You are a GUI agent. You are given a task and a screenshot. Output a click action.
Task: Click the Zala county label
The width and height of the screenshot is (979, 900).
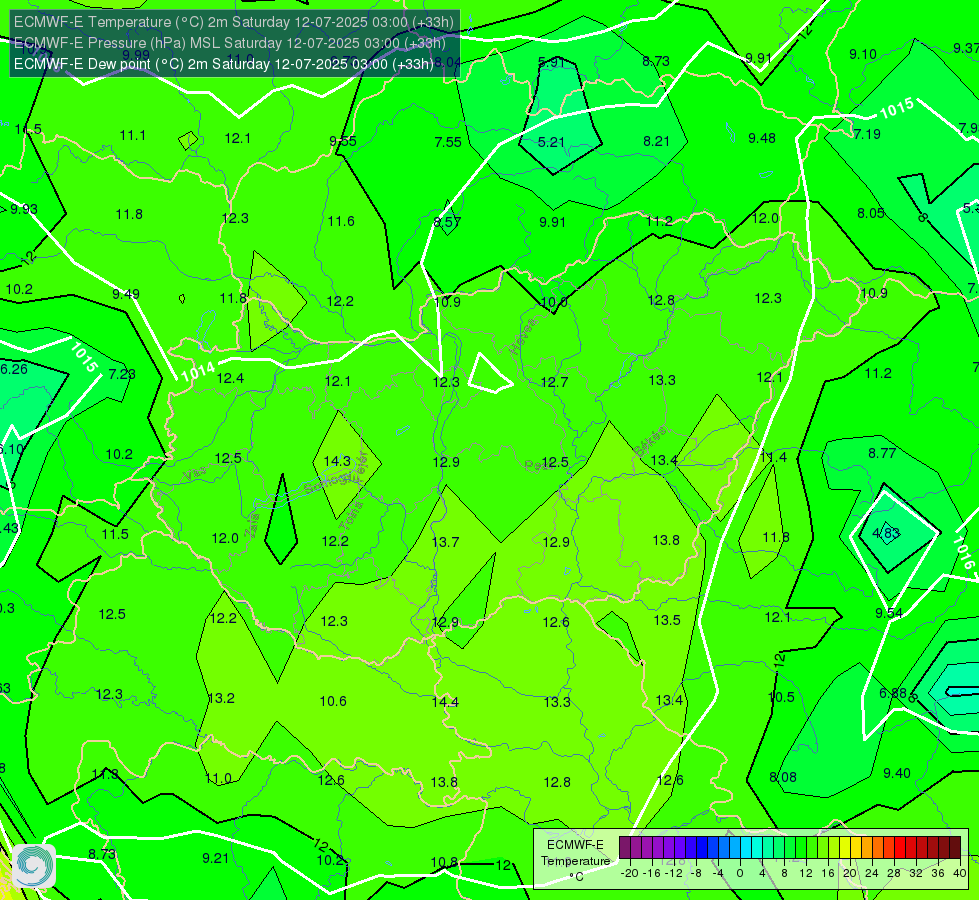point(252,526)
